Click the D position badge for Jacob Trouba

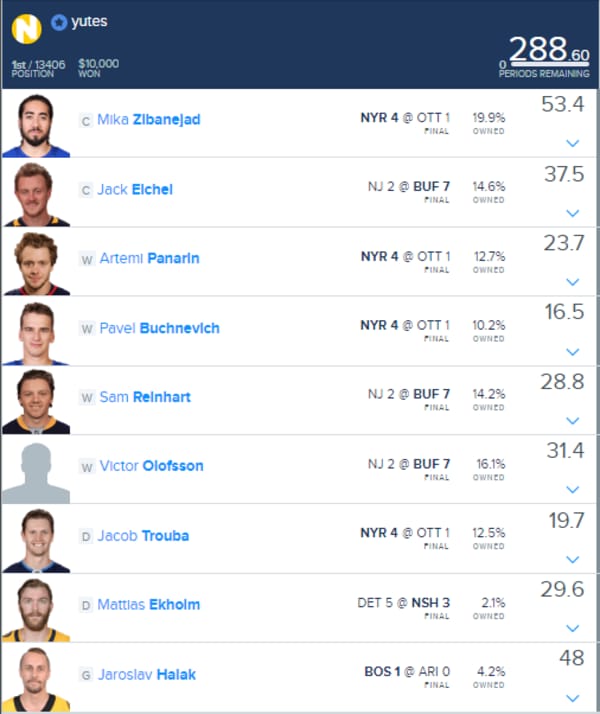(86, 537)
